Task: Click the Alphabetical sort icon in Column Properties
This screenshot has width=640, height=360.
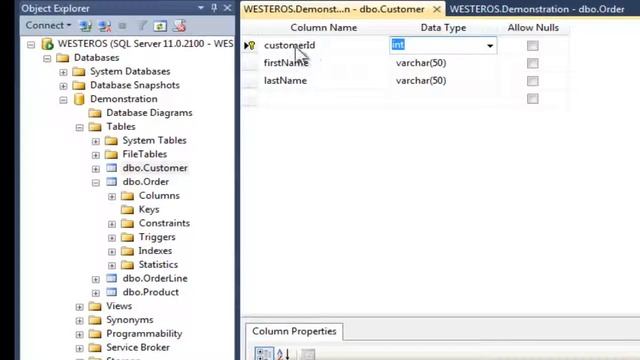Action: [x=283, y=354]
